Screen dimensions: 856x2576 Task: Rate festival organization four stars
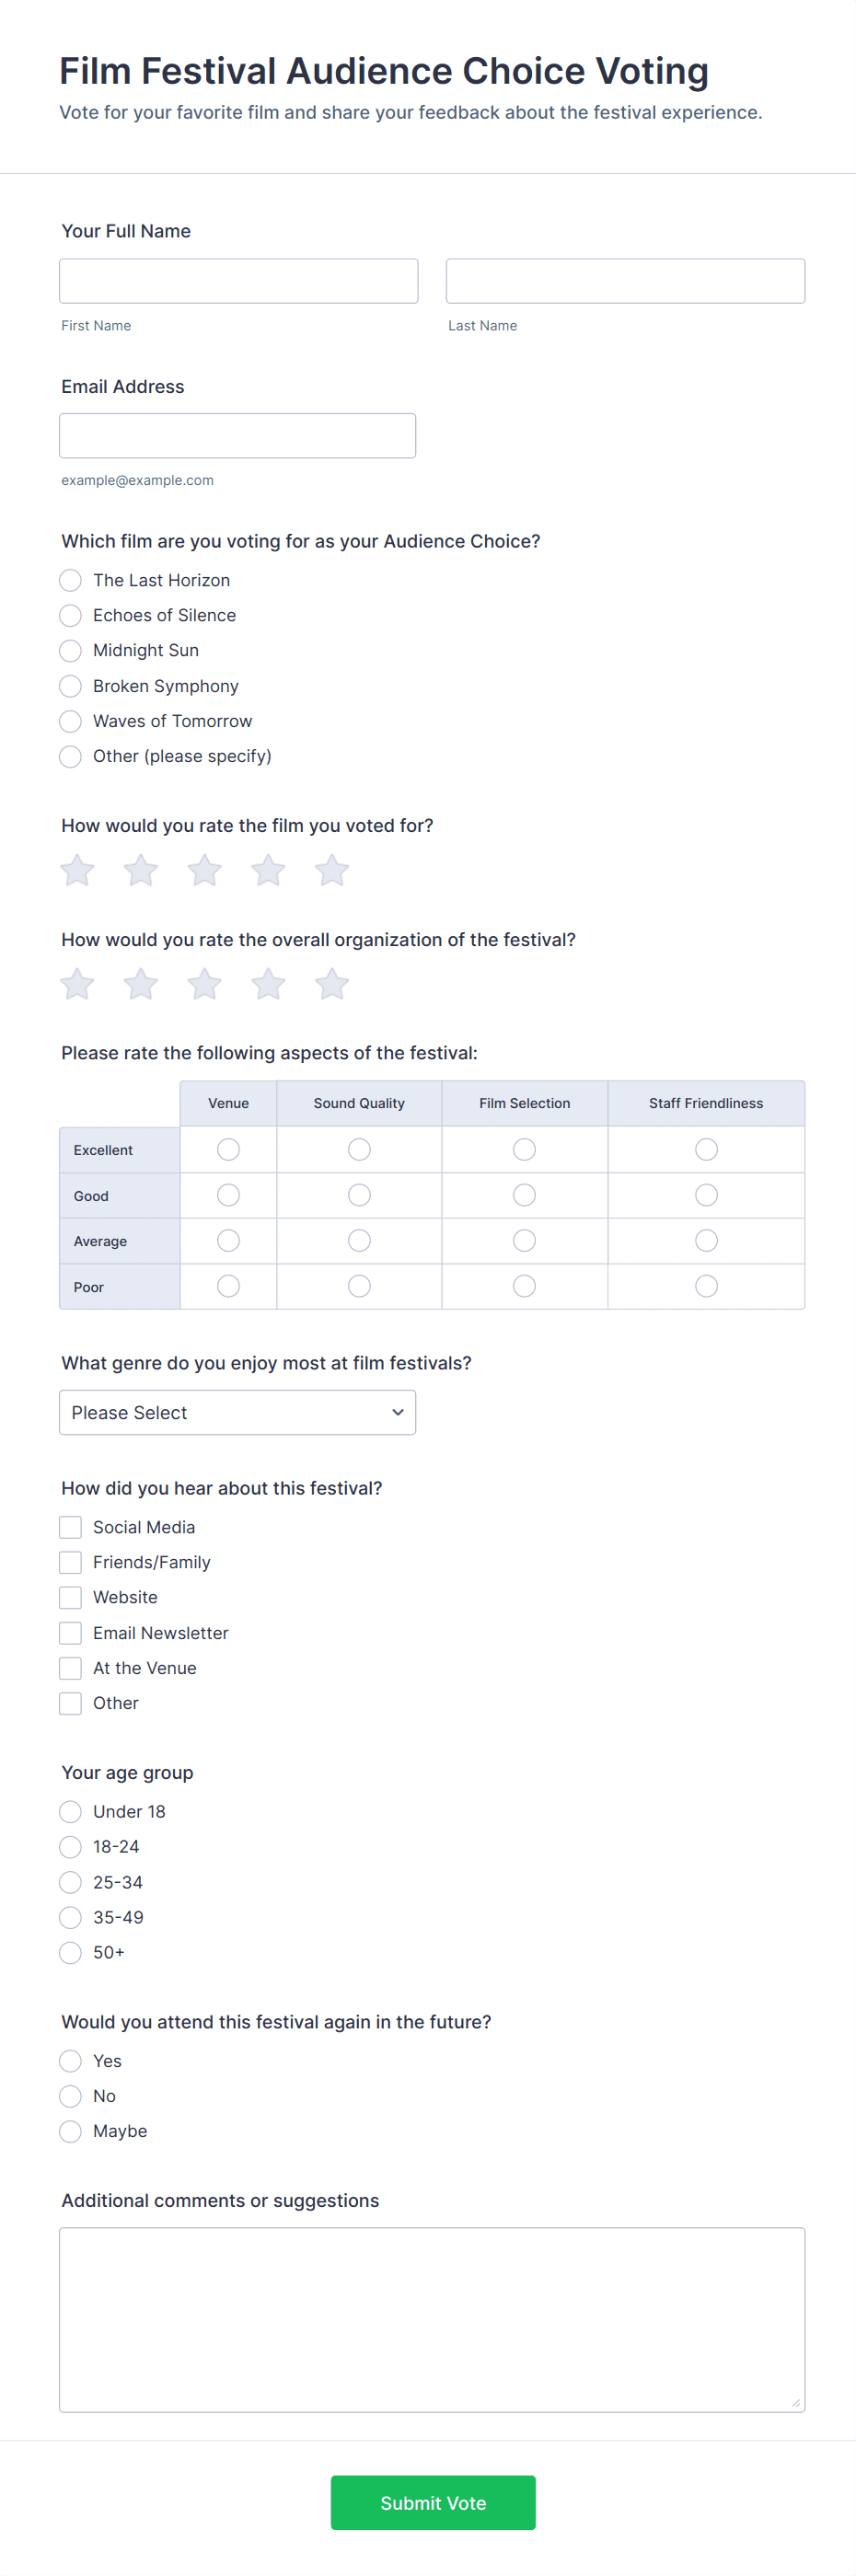[x=268, y=985]
